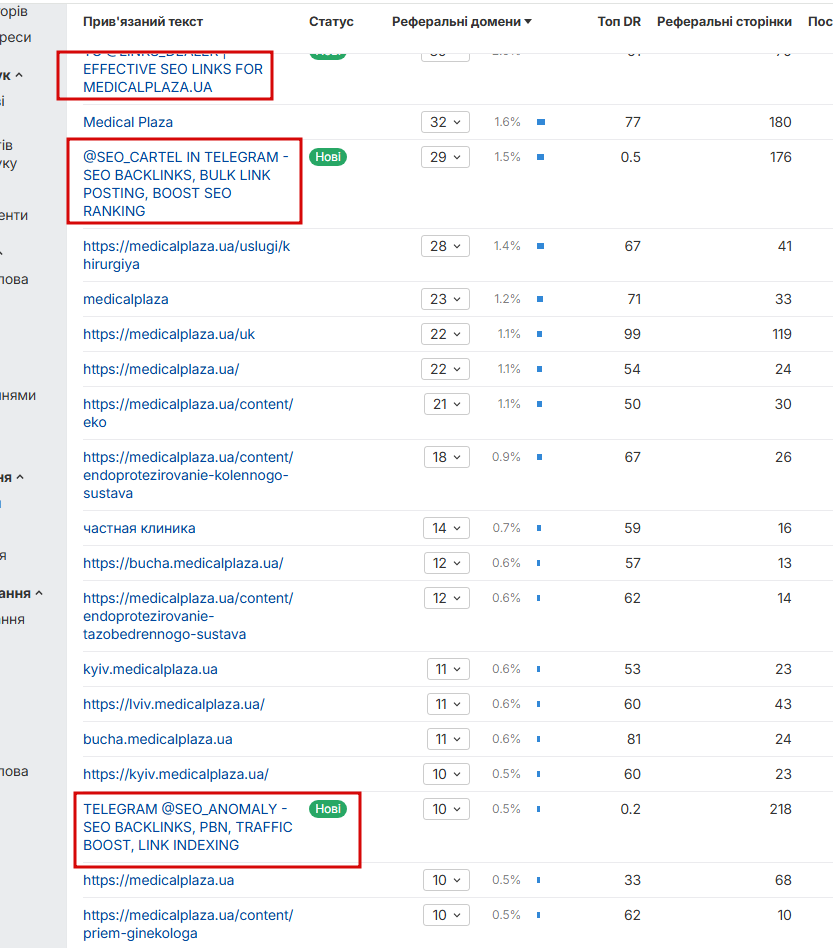Expand the 10 dropdown in https://medicalplaza.ua row
The image size is (833, 948).
446,880
